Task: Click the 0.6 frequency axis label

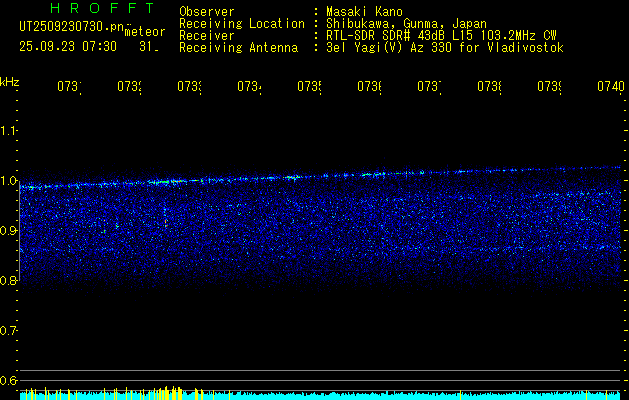Action: coord(9,381)
